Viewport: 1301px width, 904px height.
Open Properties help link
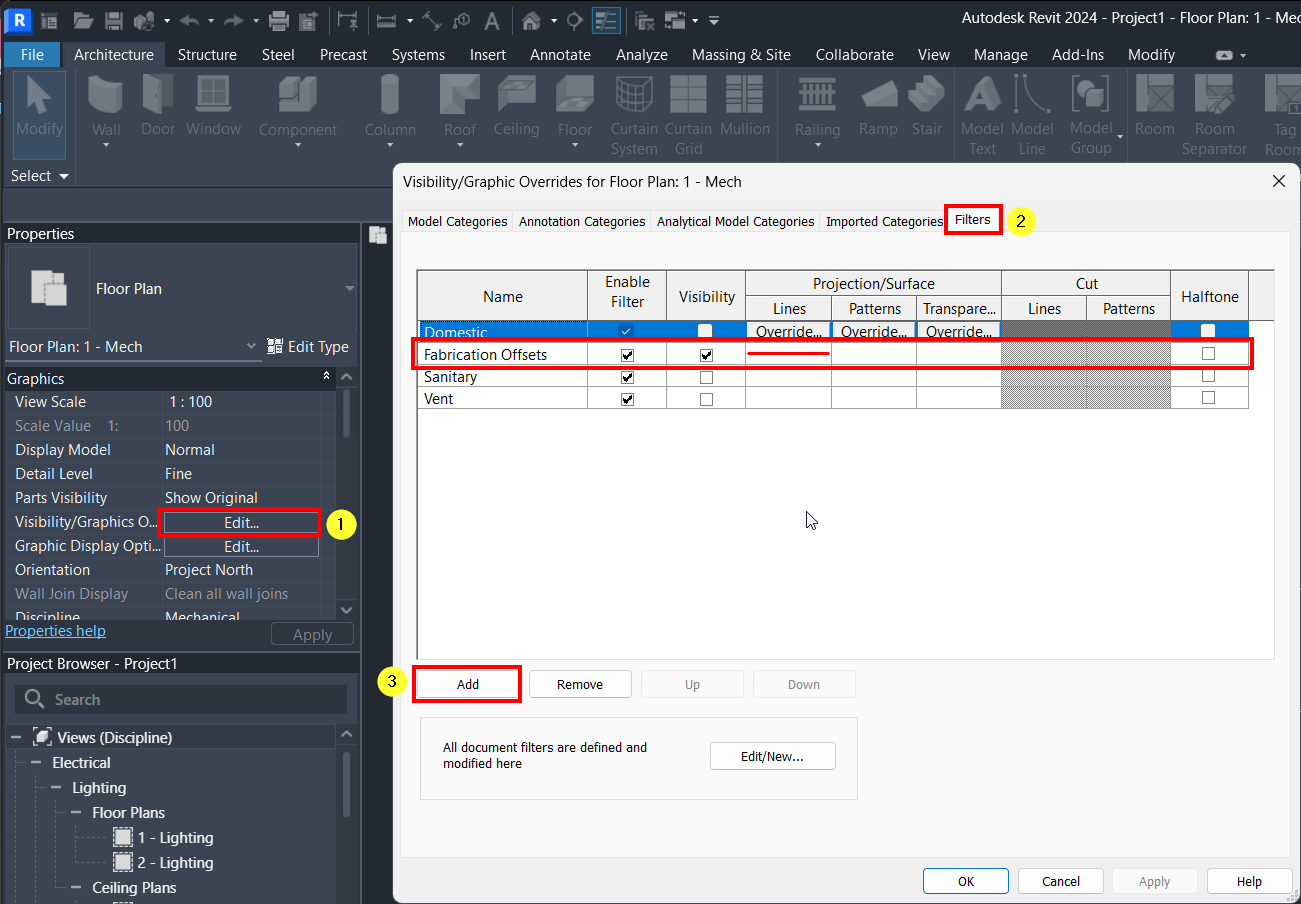pos(55,630)
